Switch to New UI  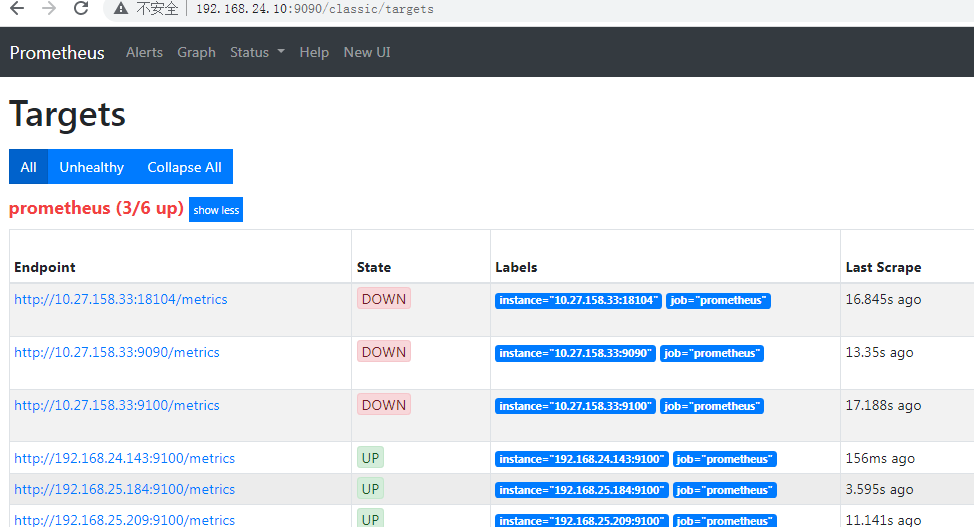coord(367,52)
